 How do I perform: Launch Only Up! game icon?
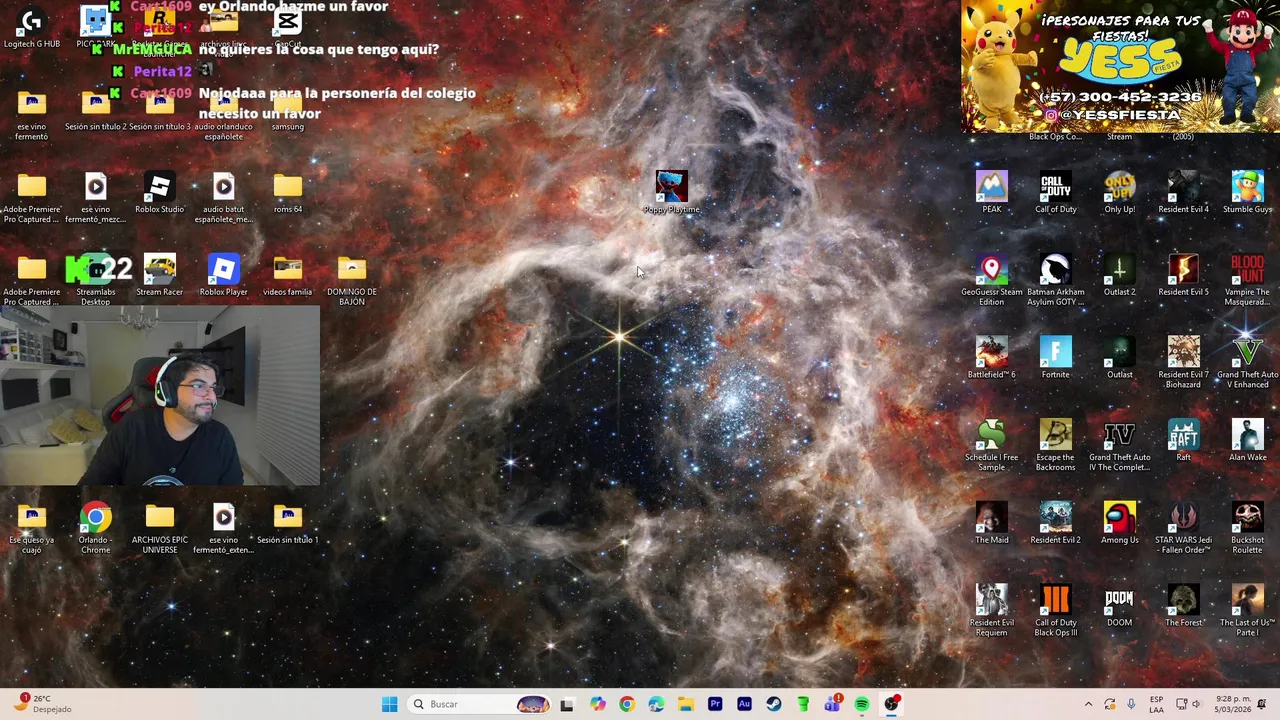coord(1119,193)
